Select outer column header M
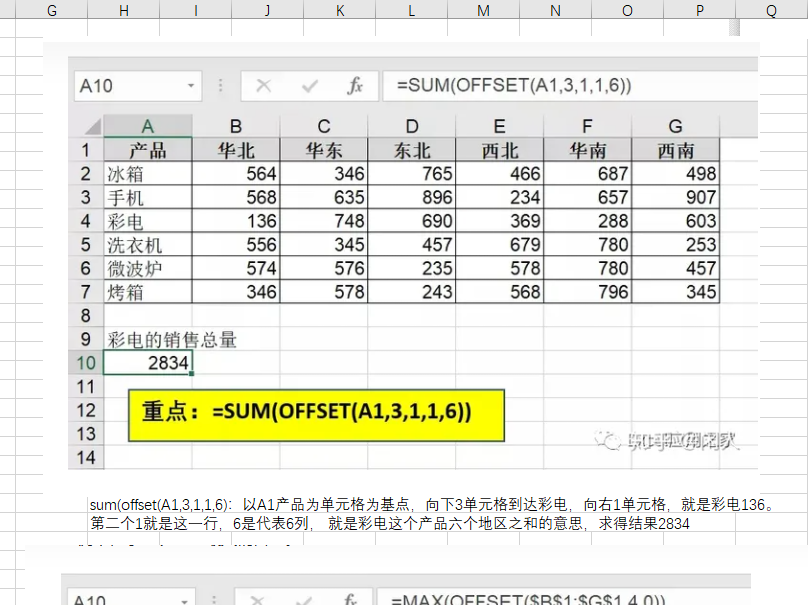 coord(483,10)
